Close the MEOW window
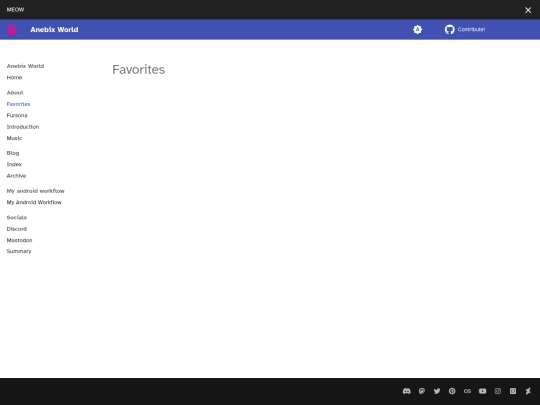 click(x=528, y=10)
